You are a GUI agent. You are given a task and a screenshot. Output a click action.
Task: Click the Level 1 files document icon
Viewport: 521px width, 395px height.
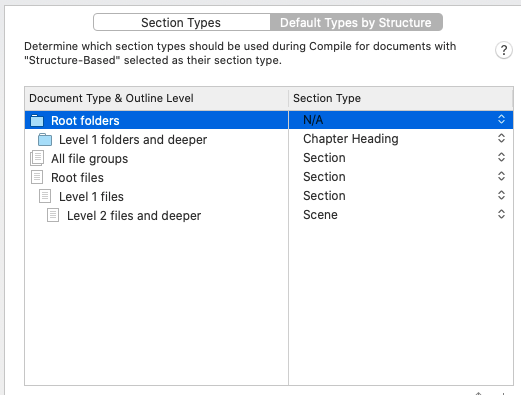[x=45, y=196]
